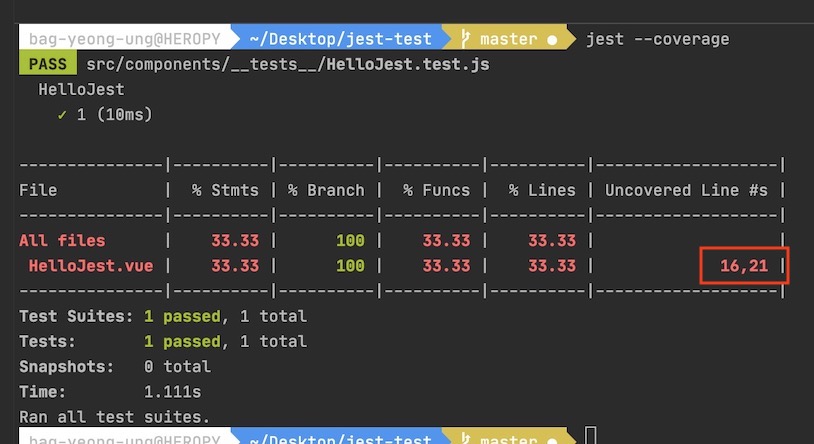Click the git branch icon beside master
This screenshot has width=814, height=444.
tap(466, 39)
